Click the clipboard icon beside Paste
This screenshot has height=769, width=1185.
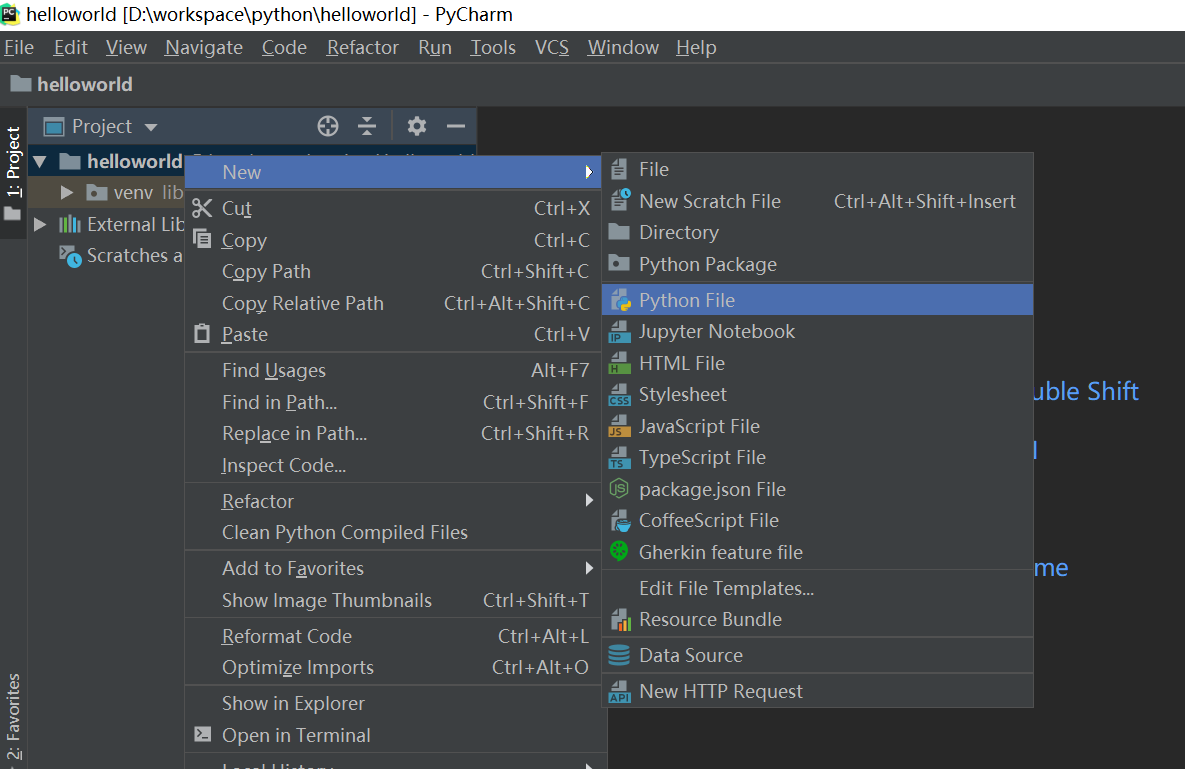[x=202, y=333]
